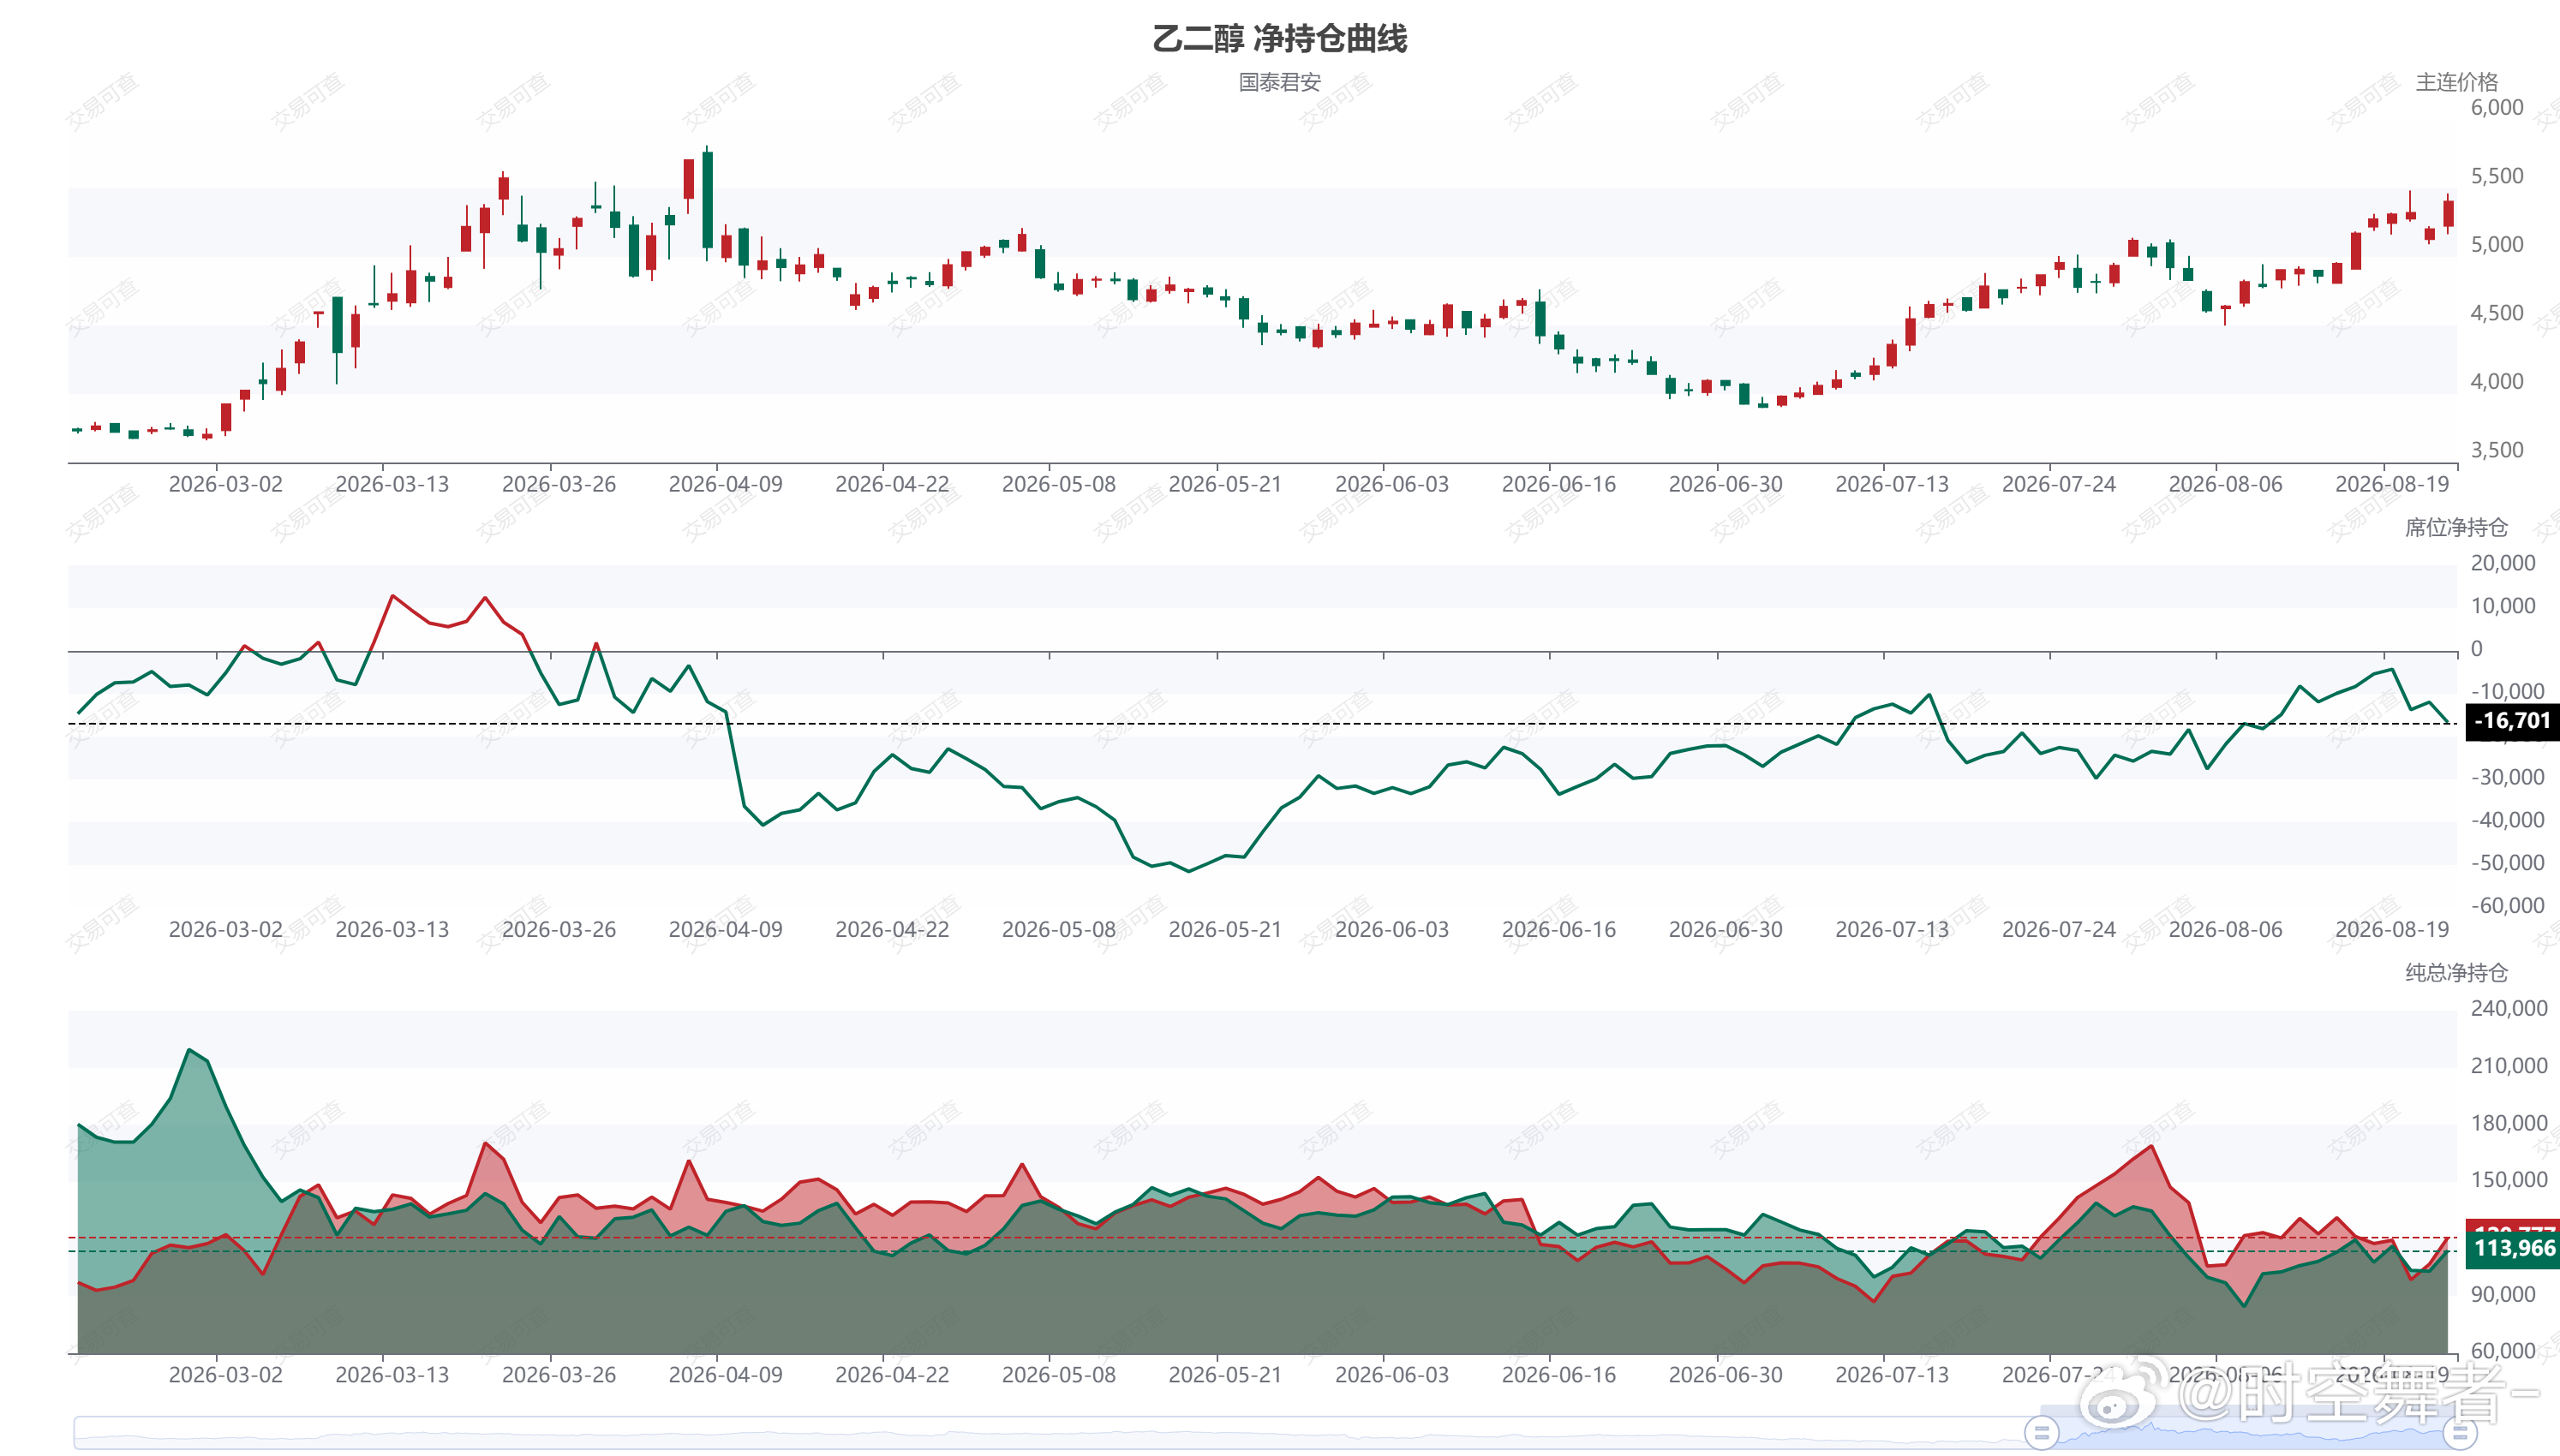Click the -50,000 axis value

click(x=2507, y=863)
